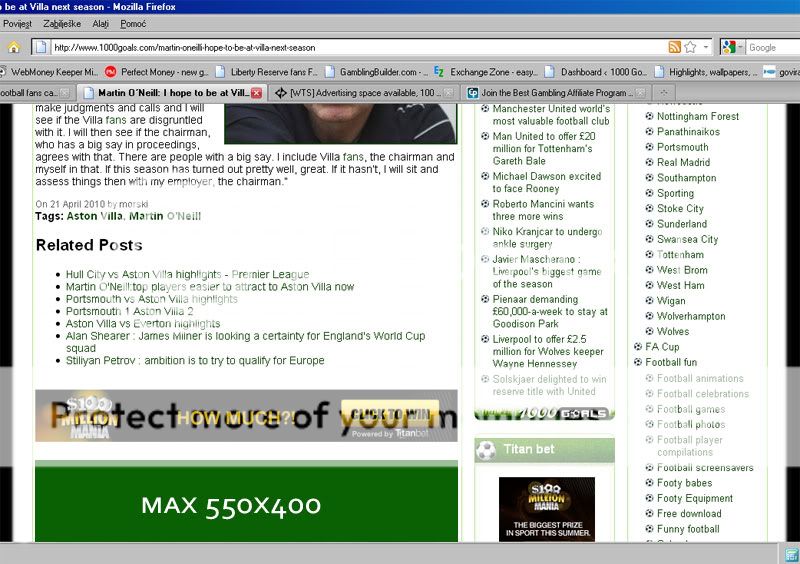Select Free download category
Viewport: 800px width, 564px height.
point(689,513)
